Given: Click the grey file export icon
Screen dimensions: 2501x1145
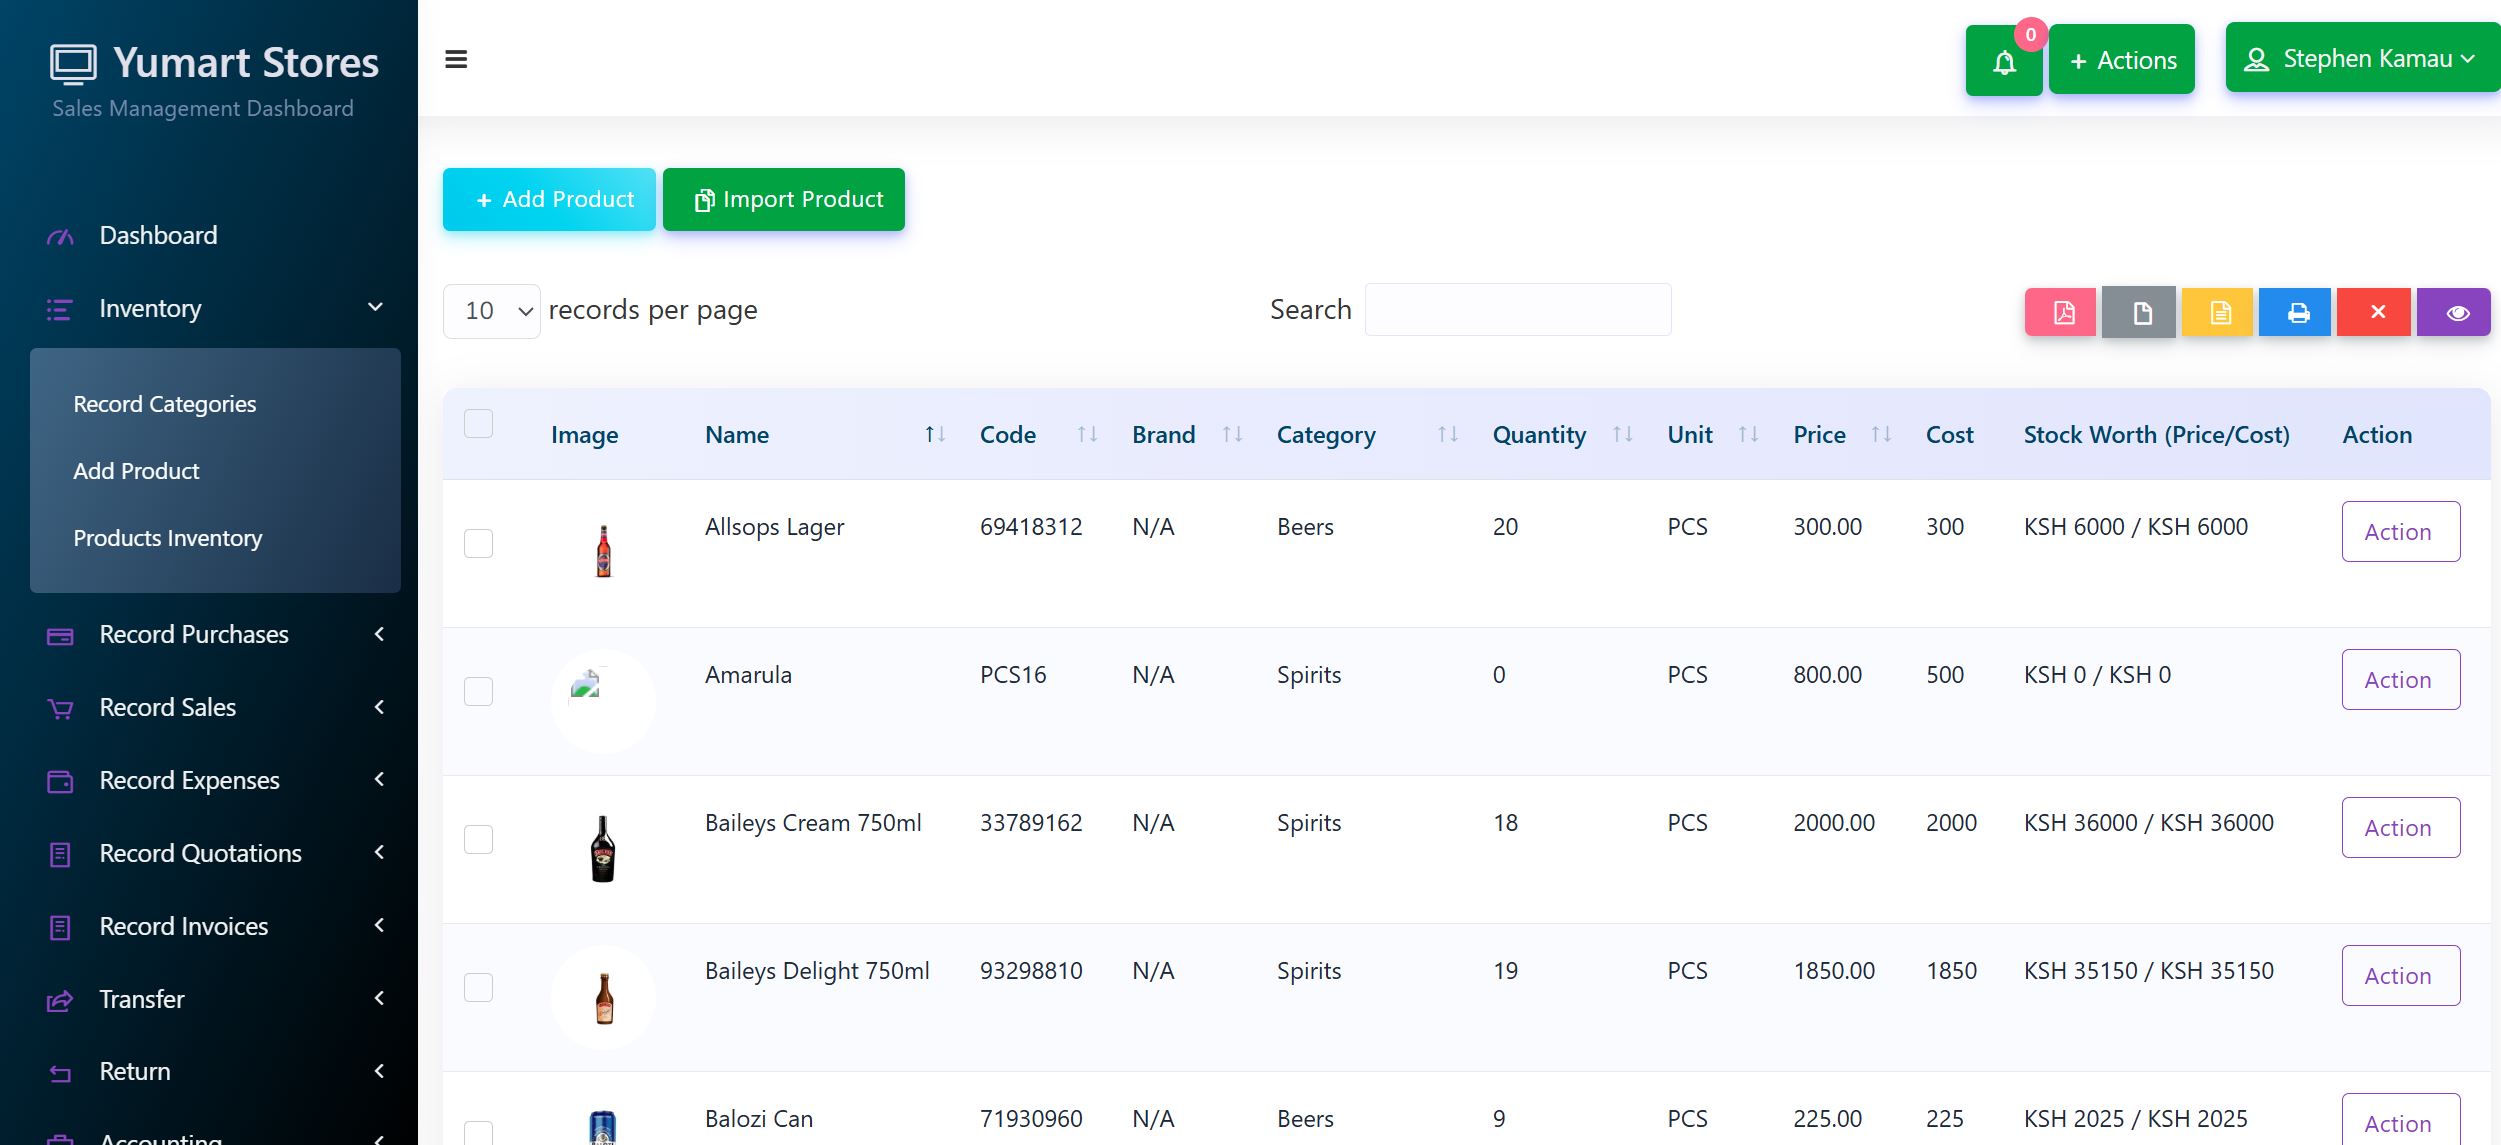Looking at the screenshot, I should (x=2139, y=312).
